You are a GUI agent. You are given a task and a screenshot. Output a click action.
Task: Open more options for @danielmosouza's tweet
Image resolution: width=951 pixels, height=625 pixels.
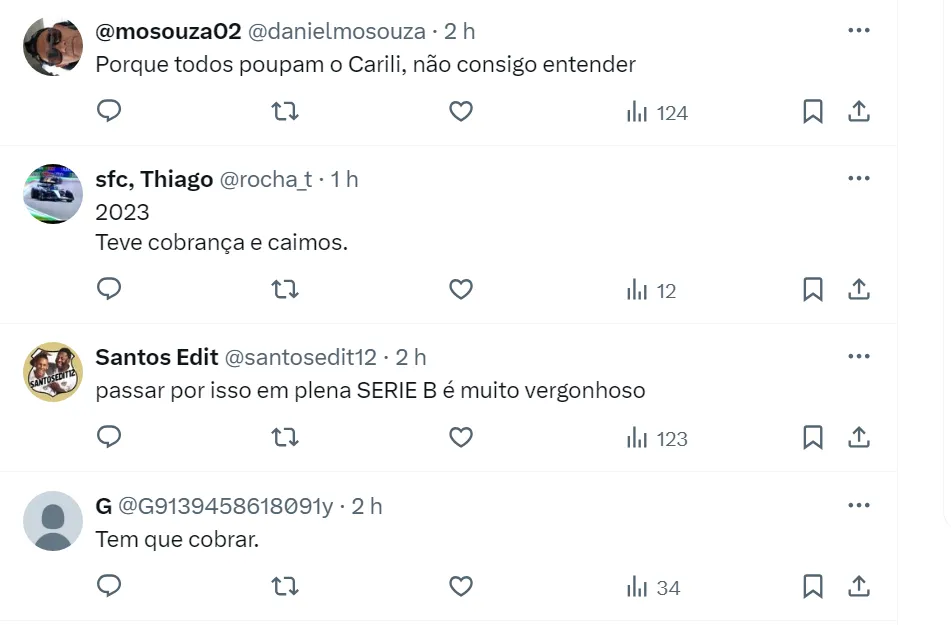pos(858,31)
